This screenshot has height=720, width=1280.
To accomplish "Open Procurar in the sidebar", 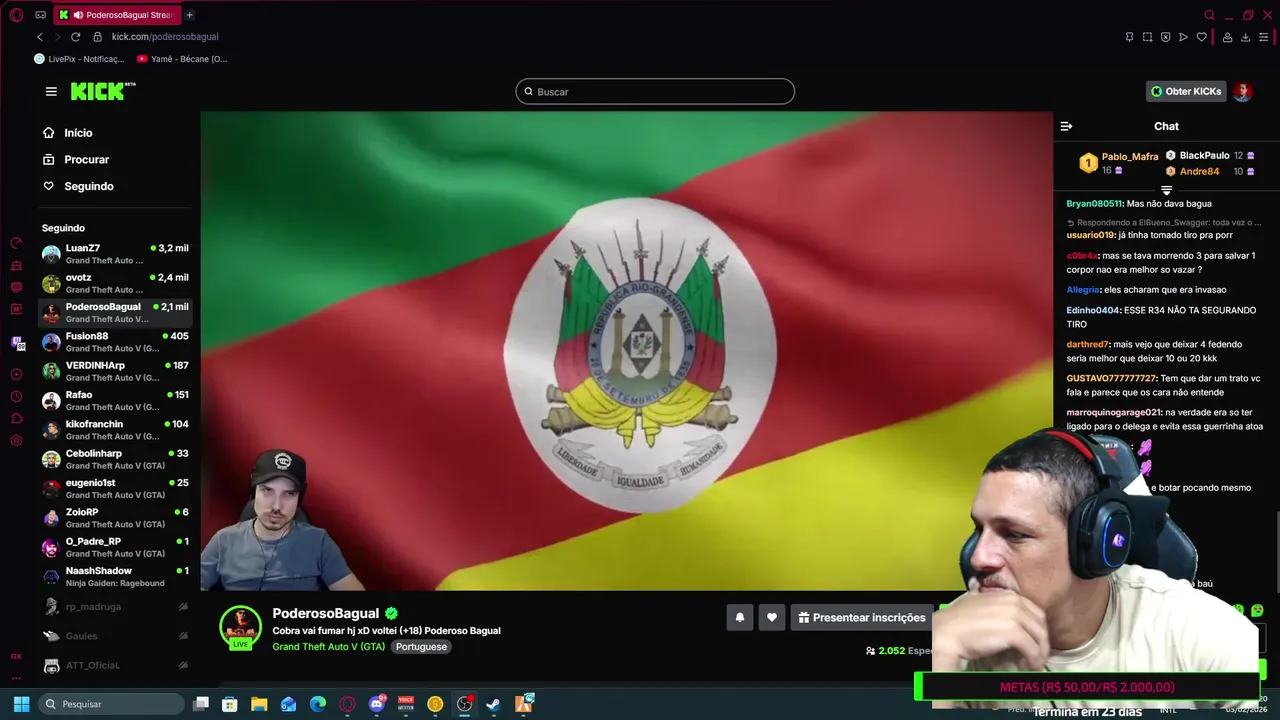I will pos(76,160).
